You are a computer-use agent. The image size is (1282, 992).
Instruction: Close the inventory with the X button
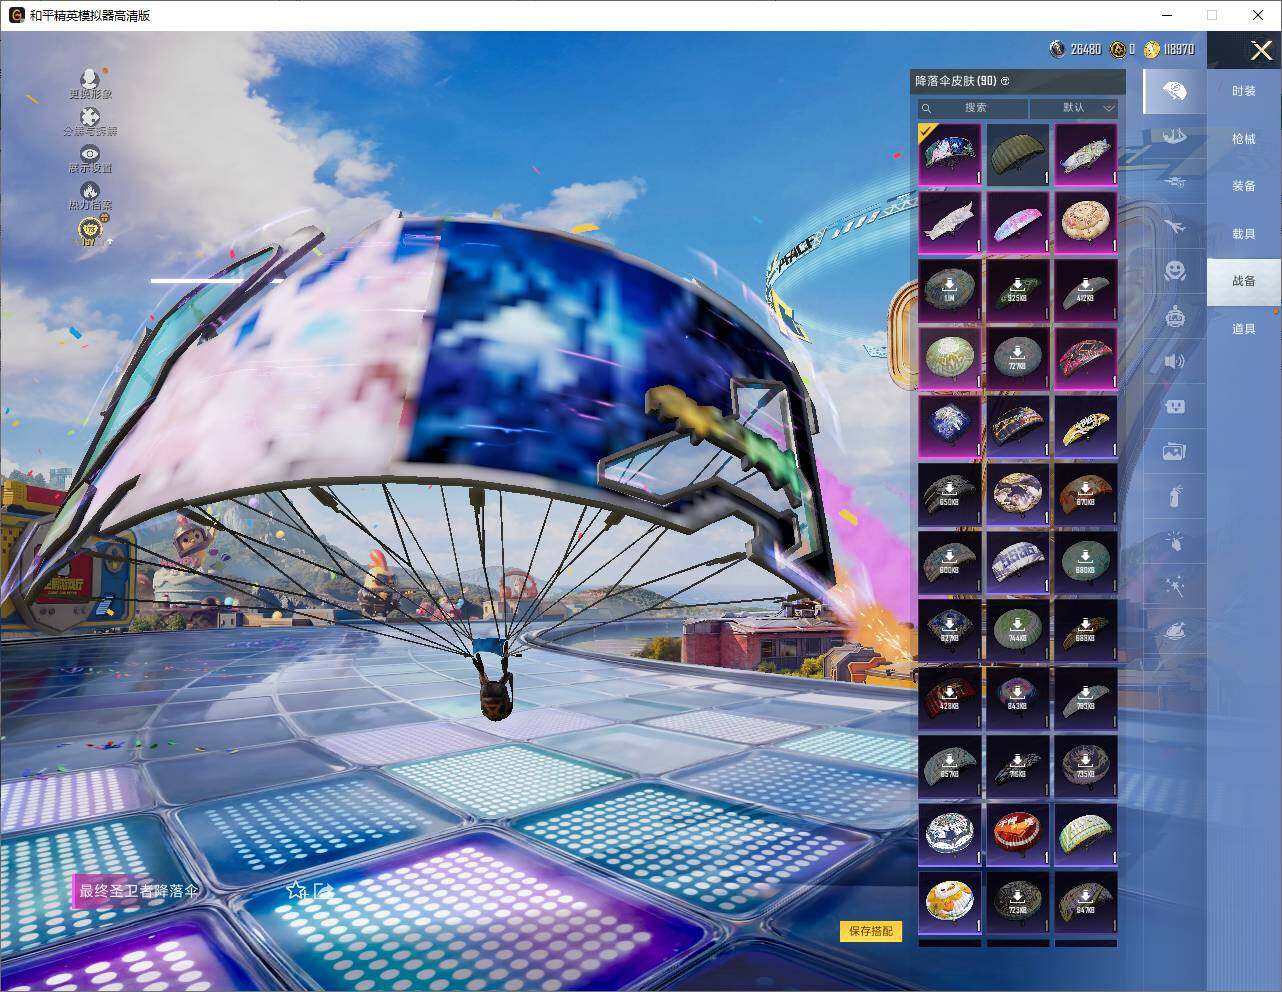[1261, 50]
